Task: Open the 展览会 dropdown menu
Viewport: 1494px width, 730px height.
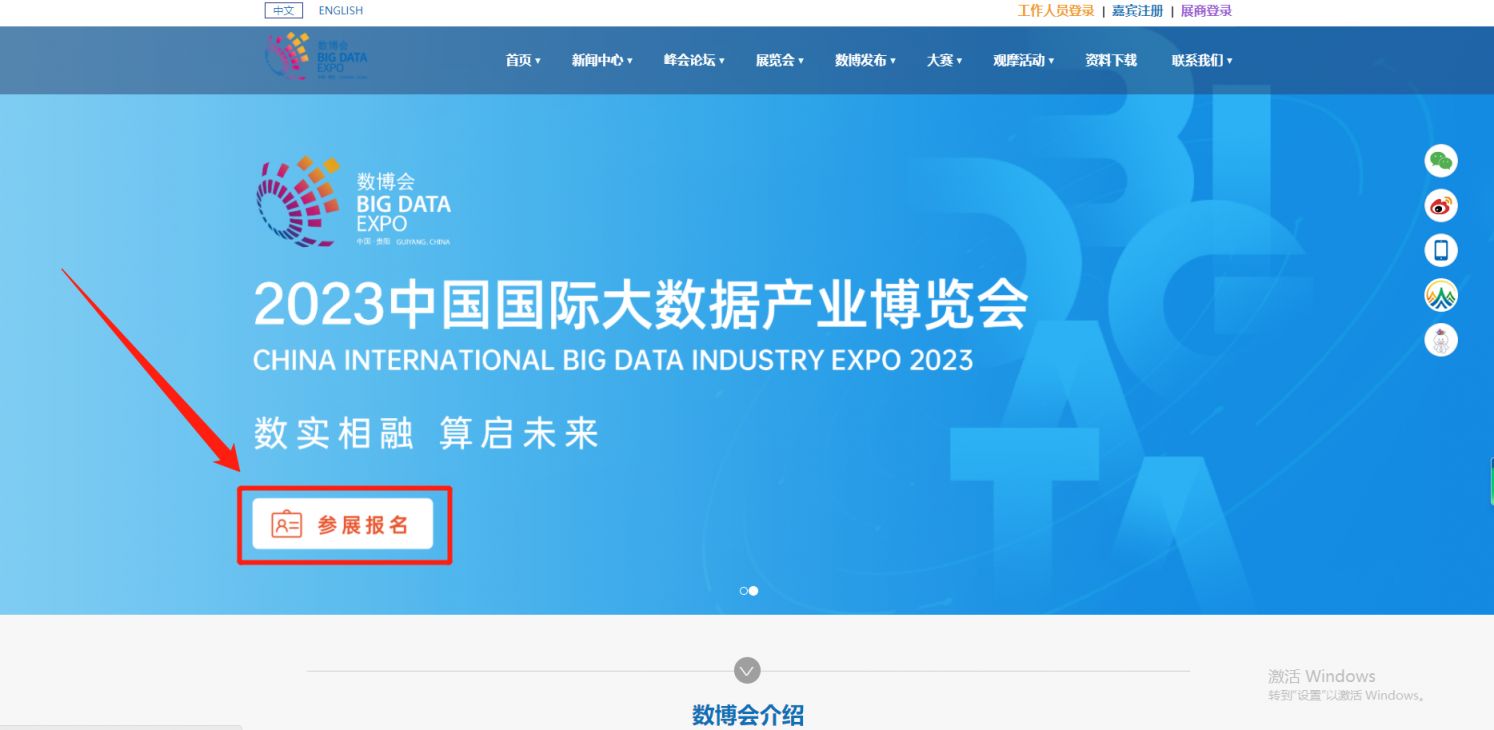Action: point(779,60)
